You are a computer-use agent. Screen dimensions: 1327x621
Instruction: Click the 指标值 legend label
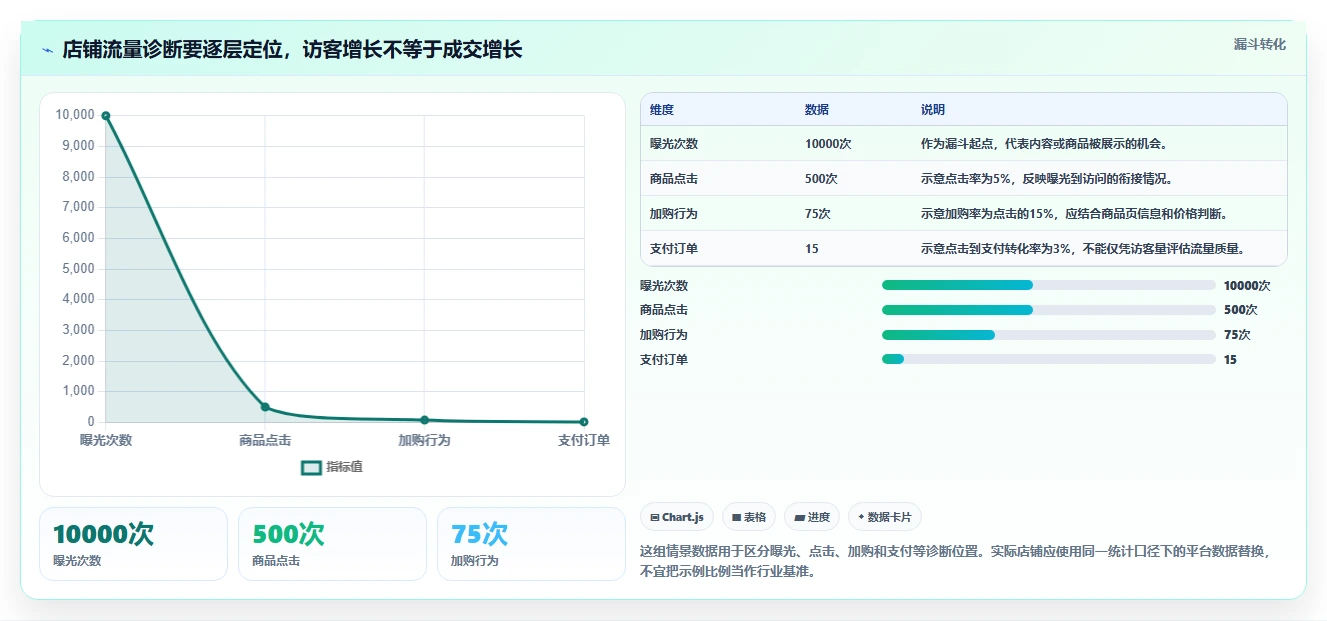[x=345, y=467]
